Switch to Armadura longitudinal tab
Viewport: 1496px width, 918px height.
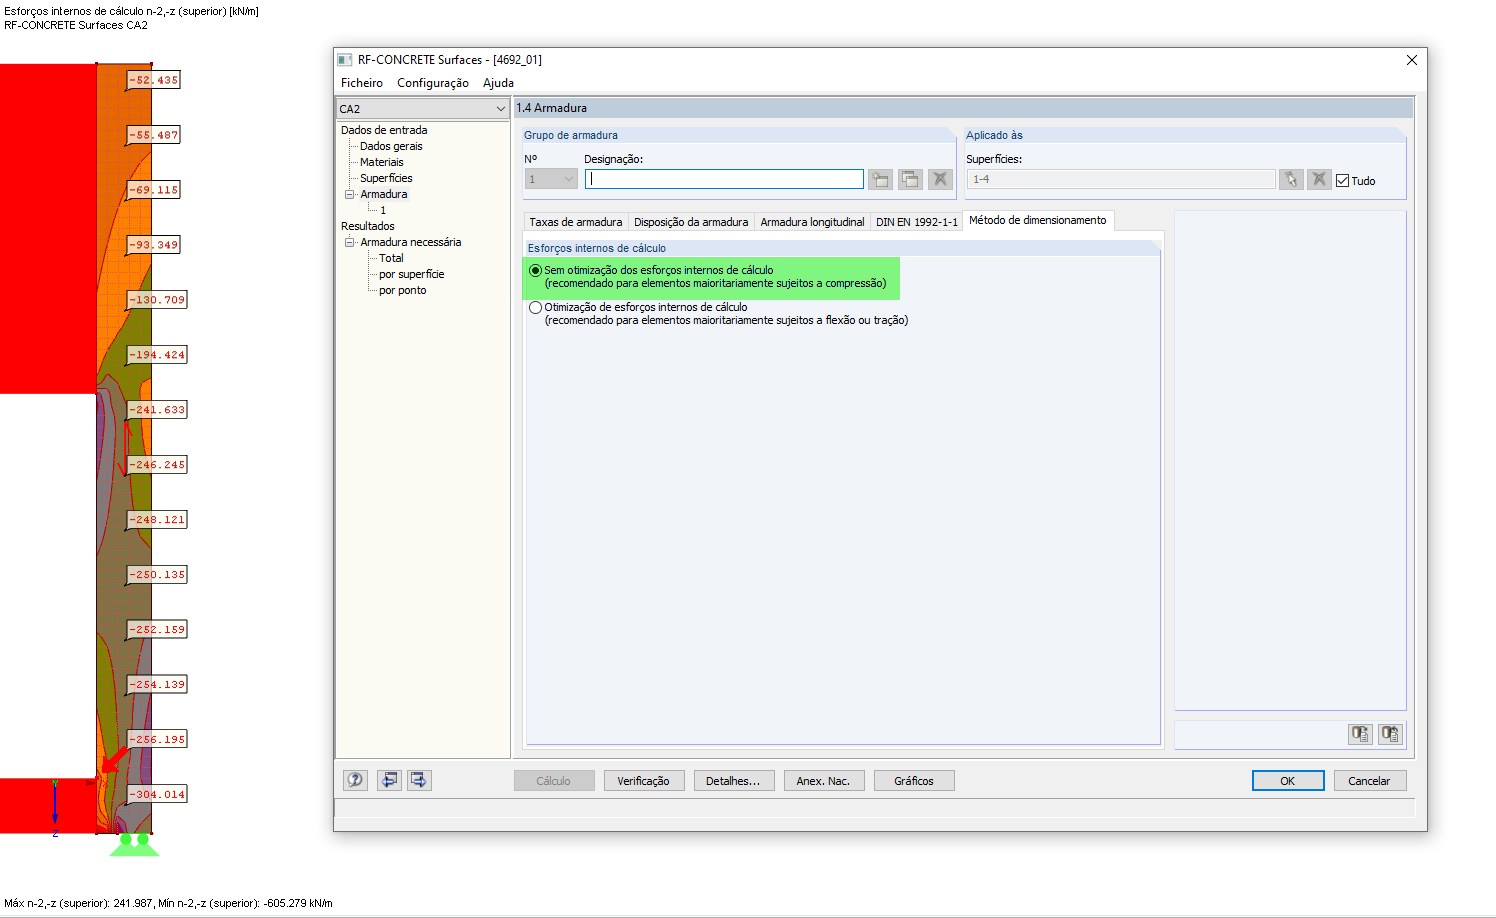pyautogui.click(x=812, y=222)
